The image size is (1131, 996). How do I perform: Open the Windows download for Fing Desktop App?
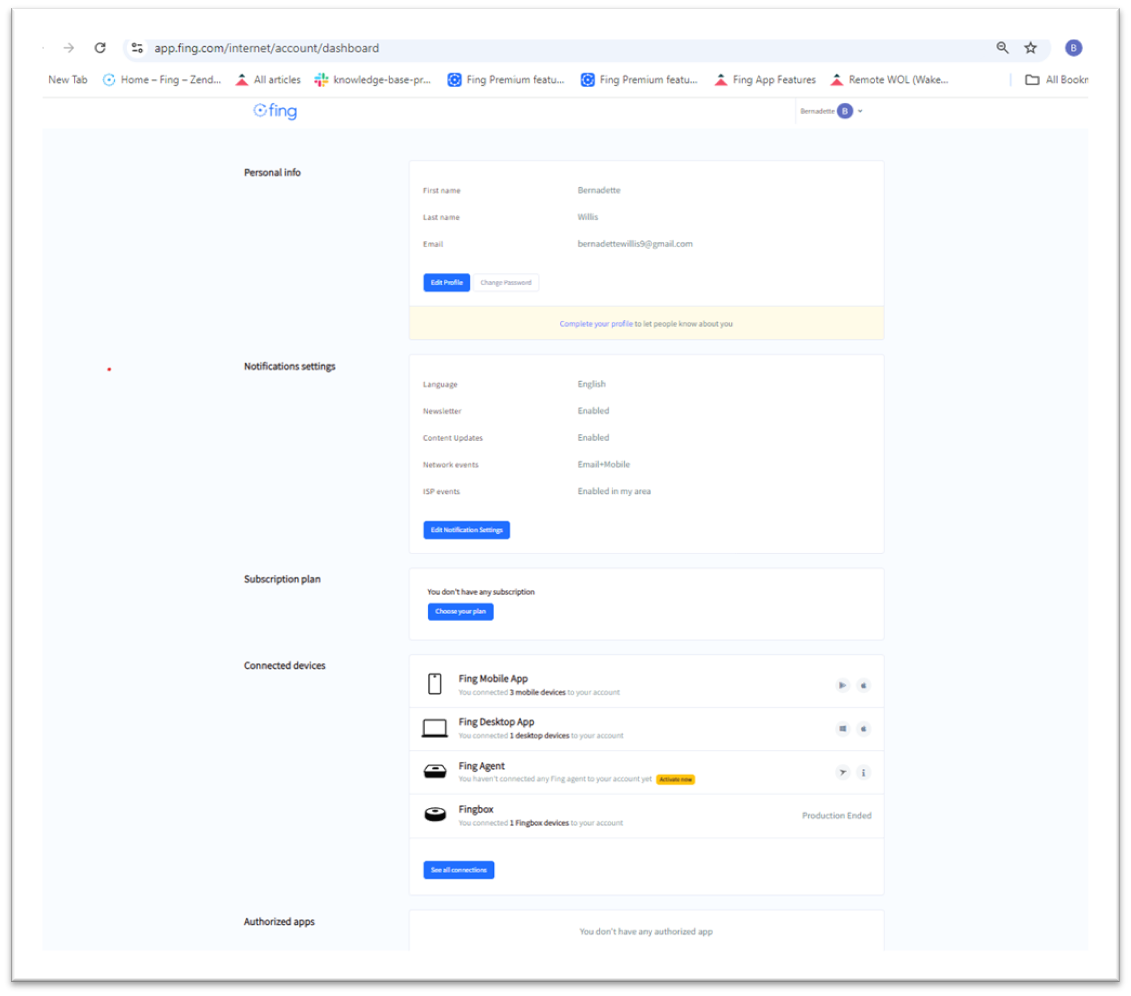[842, 728]
